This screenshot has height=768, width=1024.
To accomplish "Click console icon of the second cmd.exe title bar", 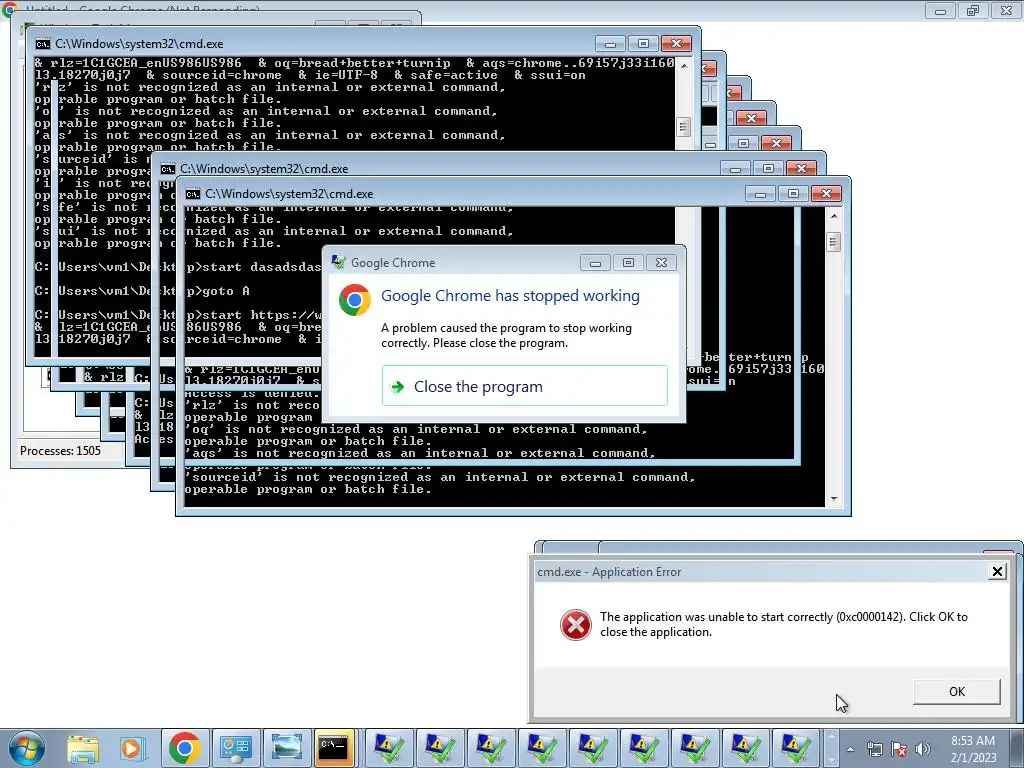I will click(x=168, y=169).
